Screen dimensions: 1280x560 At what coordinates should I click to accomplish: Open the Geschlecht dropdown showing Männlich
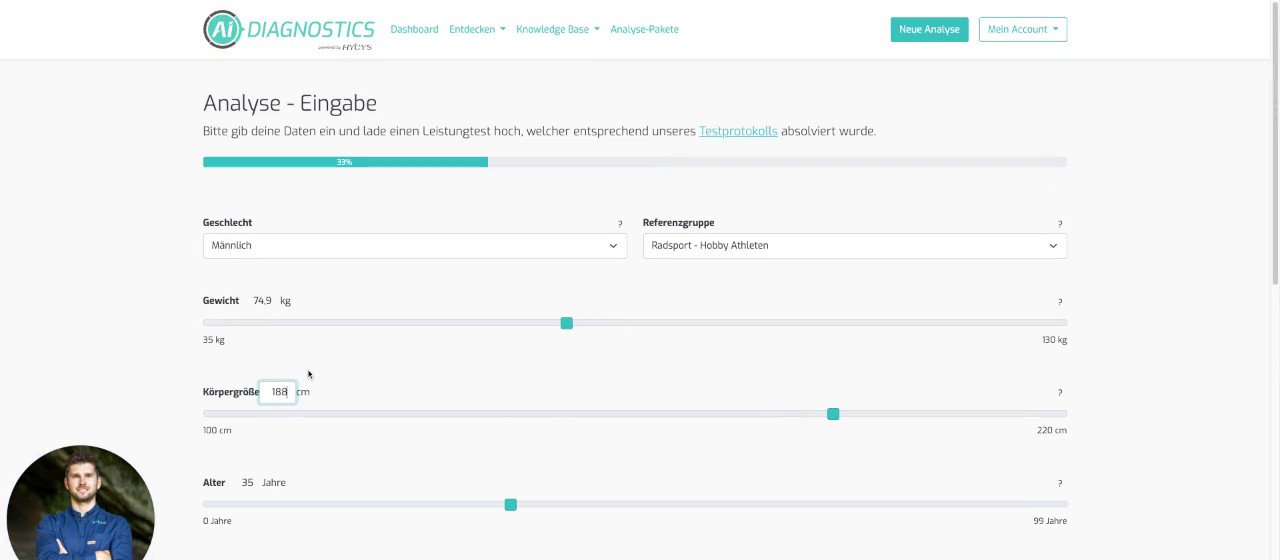pyautogui.click(x=415, y=246)
